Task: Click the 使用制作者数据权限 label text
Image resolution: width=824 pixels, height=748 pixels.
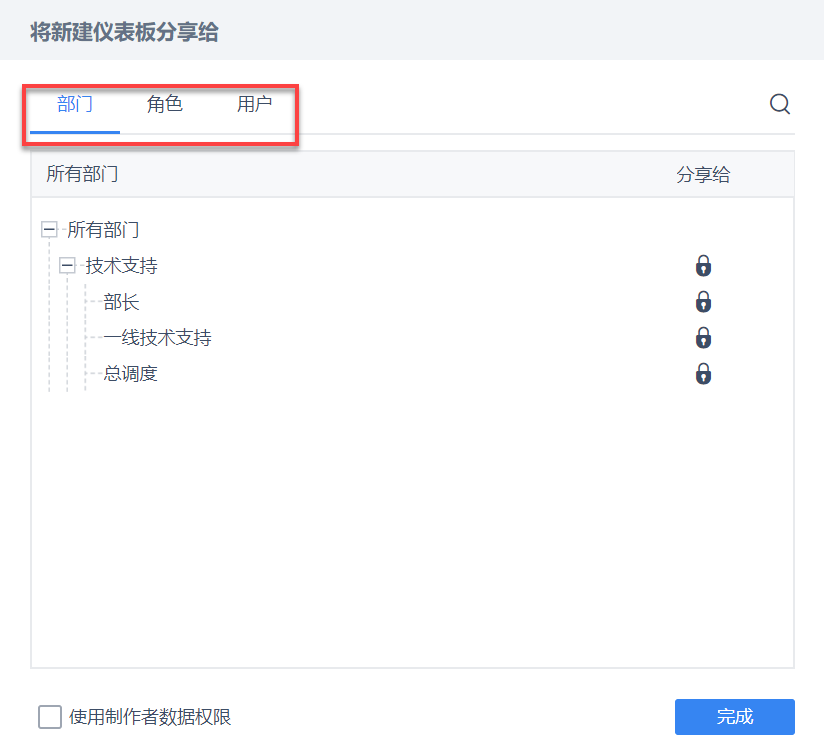Action: point(150,717)
